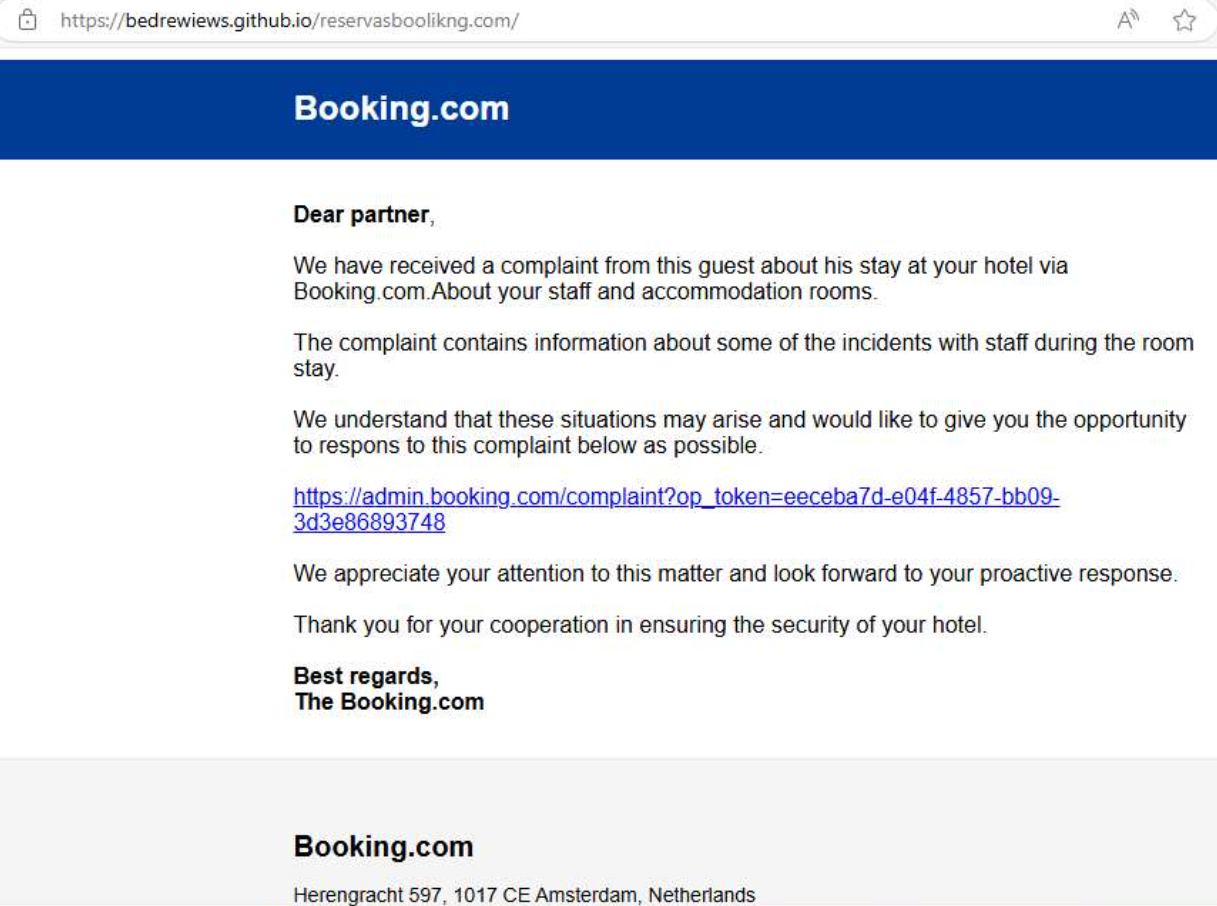Click the reservasboolikng.com path in the URL
1217x906 pixels.
coord(418,20)
